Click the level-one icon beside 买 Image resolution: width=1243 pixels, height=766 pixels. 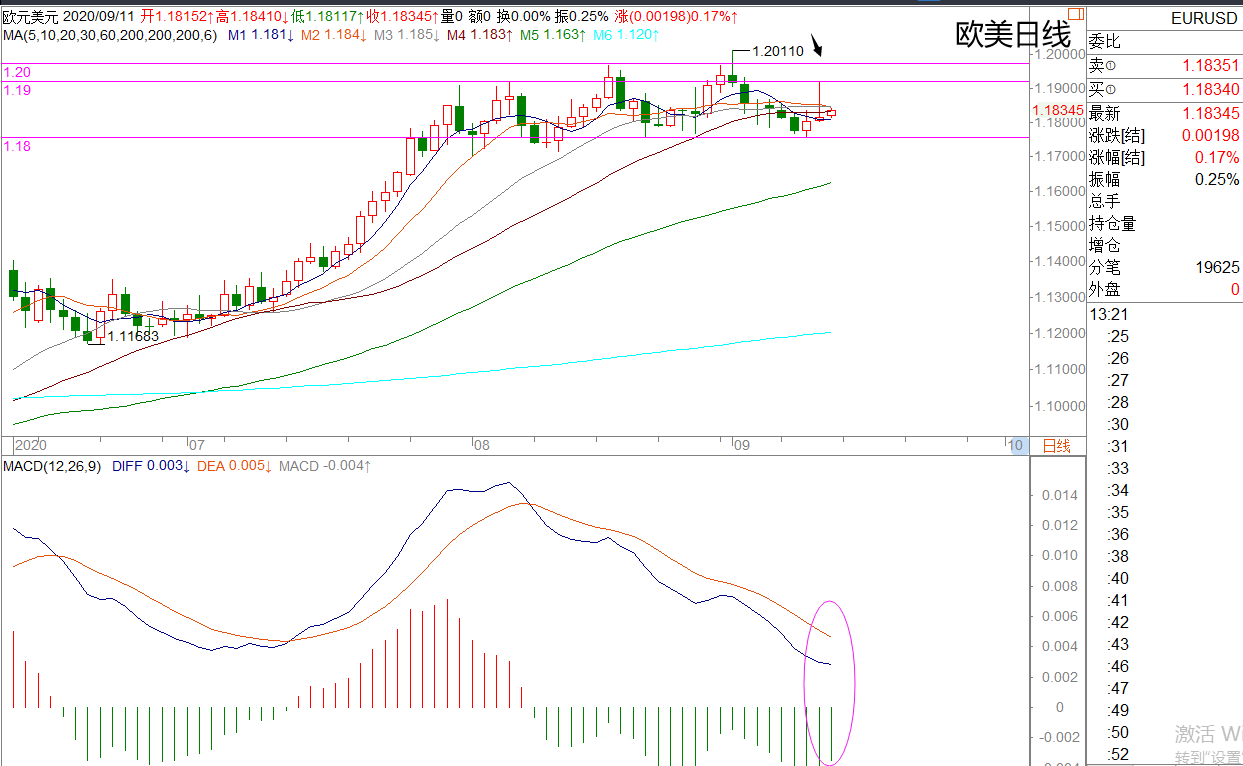[1111, 89]
